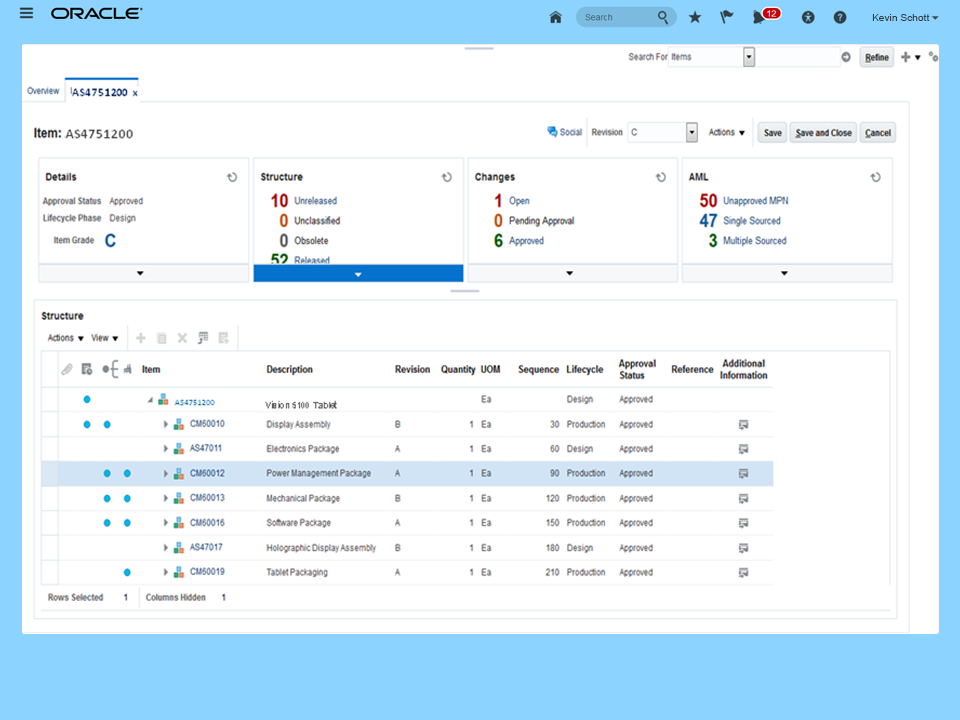Select the AS4751200 tab
This screenshot has height=720, width=960.
[99, 92]
